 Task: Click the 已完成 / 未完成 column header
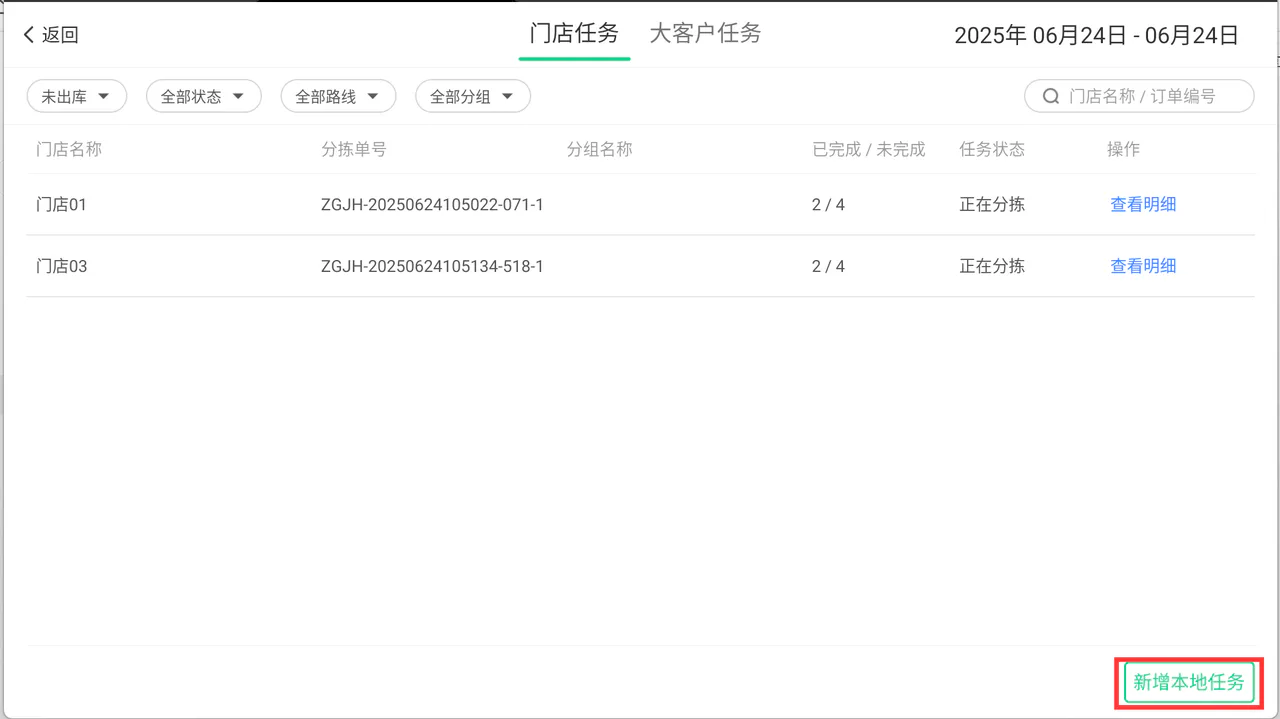(869, 149)
